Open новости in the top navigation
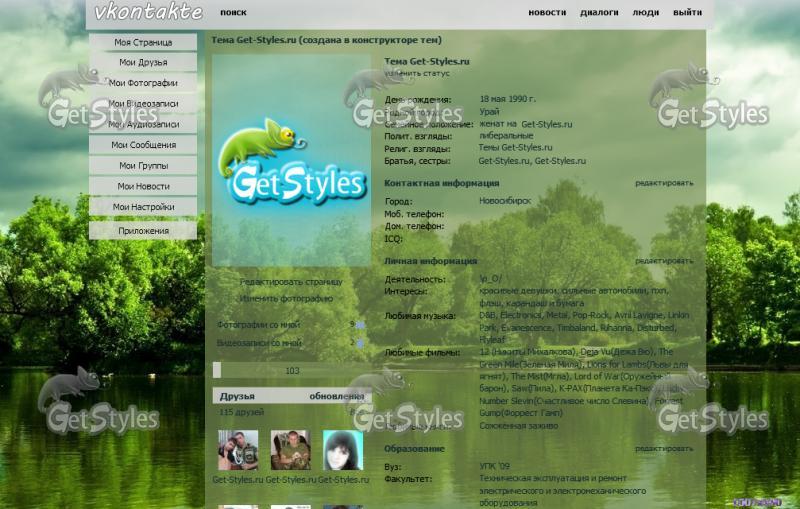 click(x=546, y=13)
